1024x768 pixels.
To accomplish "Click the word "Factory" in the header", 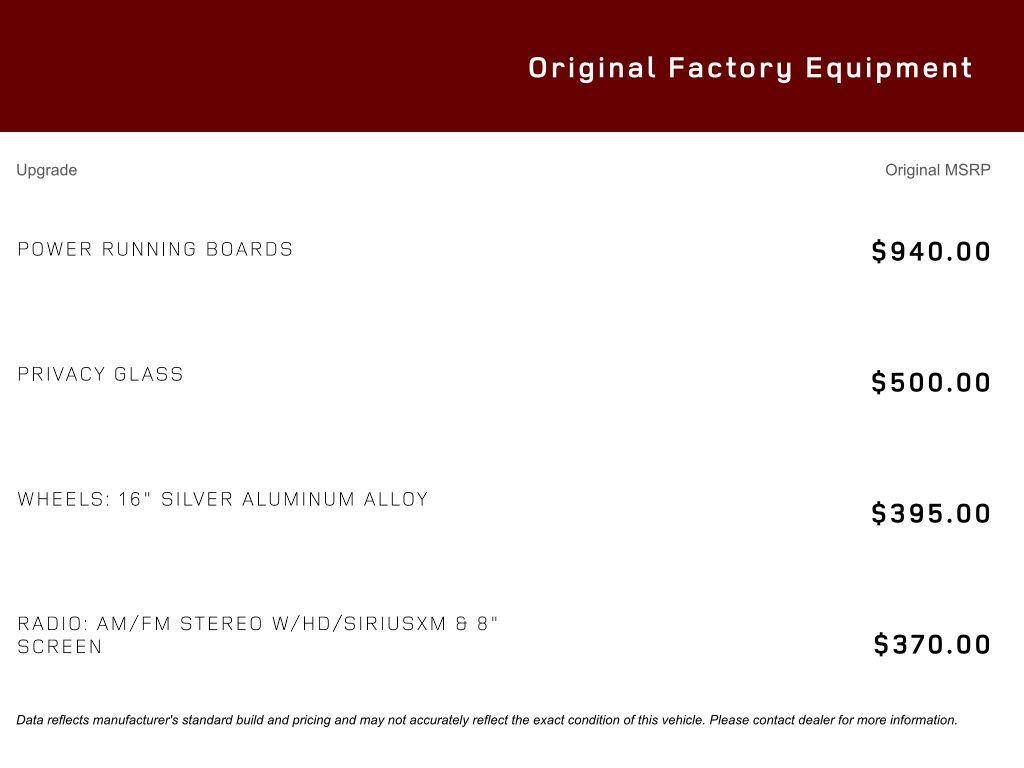I will pos(730,68).
